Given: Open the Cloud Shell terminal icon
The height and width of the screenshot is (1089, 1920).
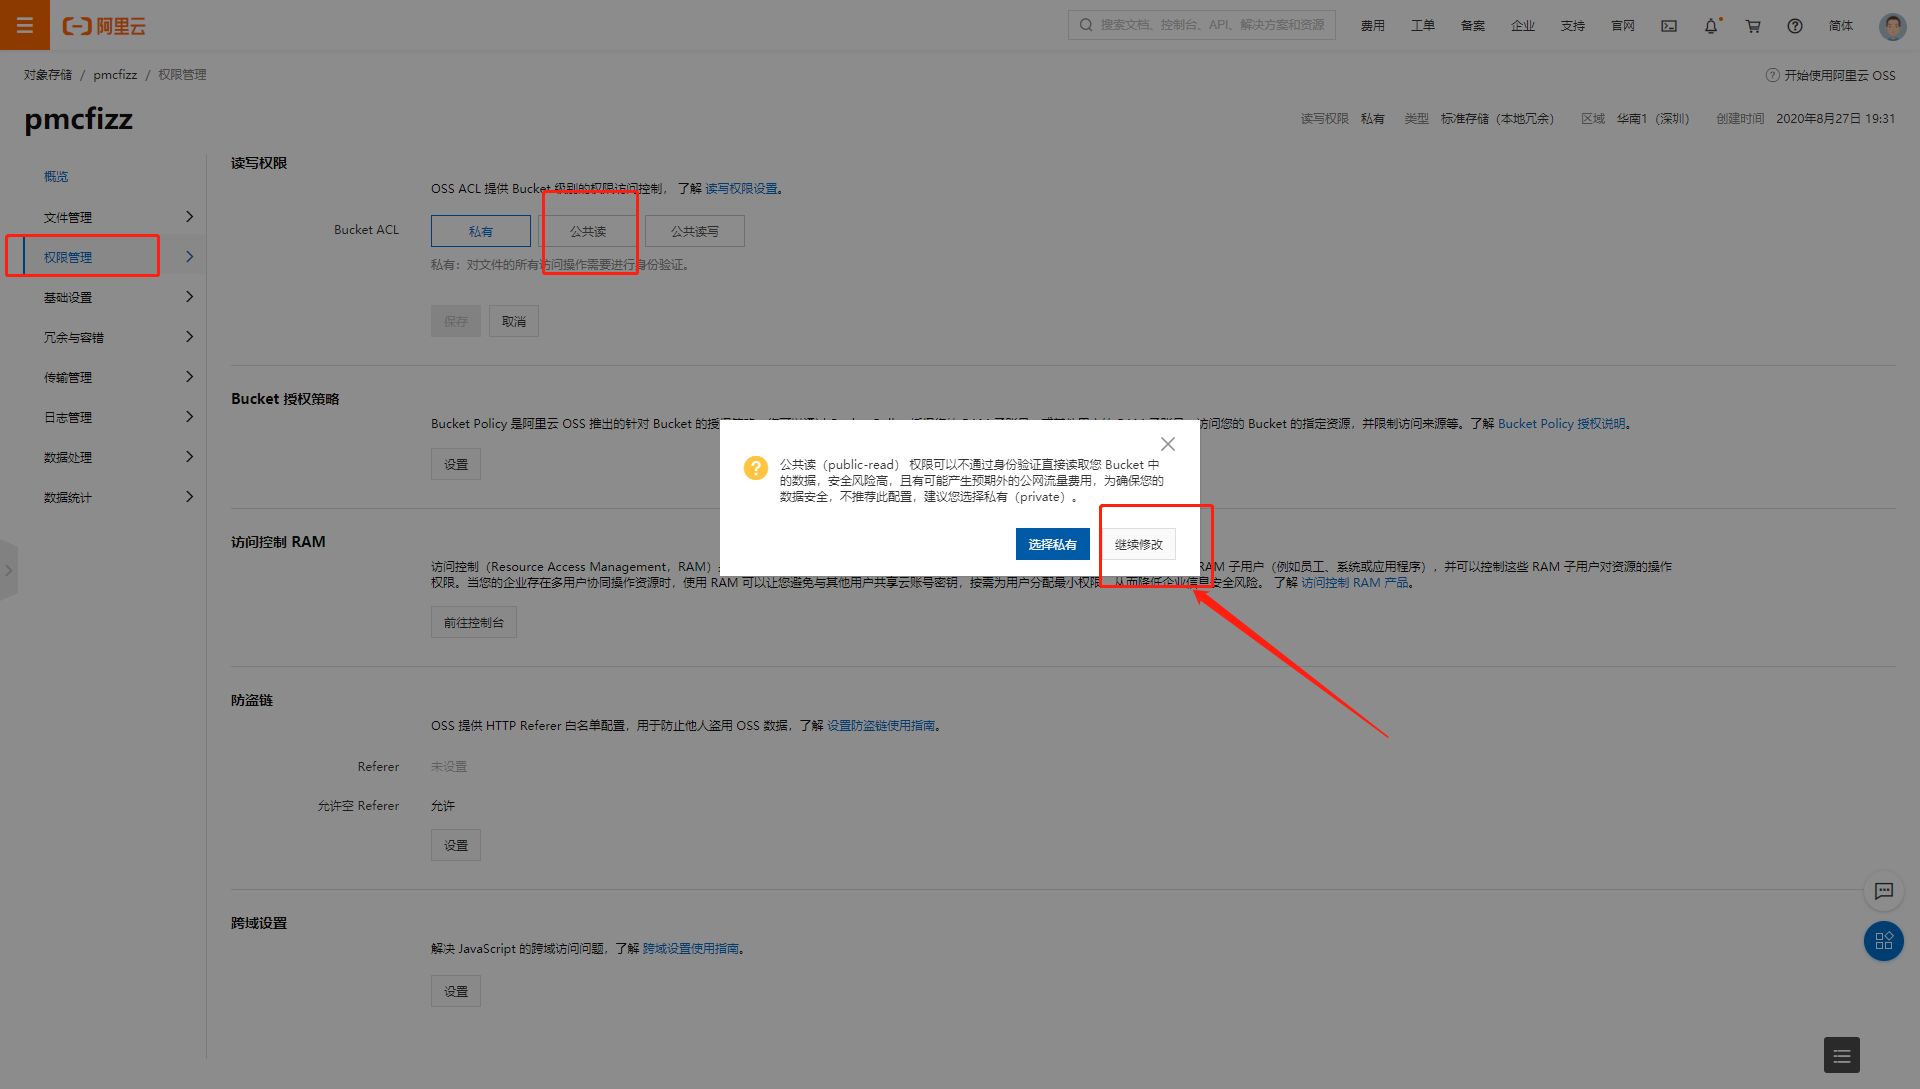Looking at the screenshot, I should [x=1669, y=26].
